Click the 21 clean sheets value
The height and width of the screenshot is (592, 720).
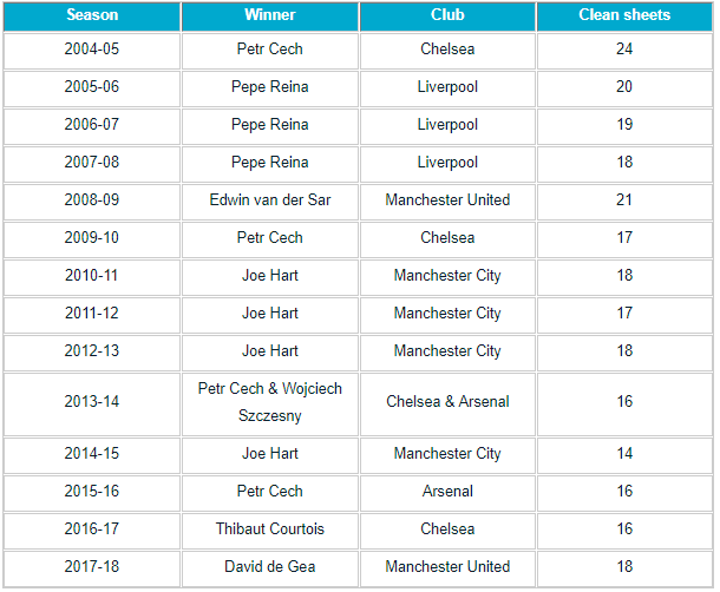click(x=624, y=200)
